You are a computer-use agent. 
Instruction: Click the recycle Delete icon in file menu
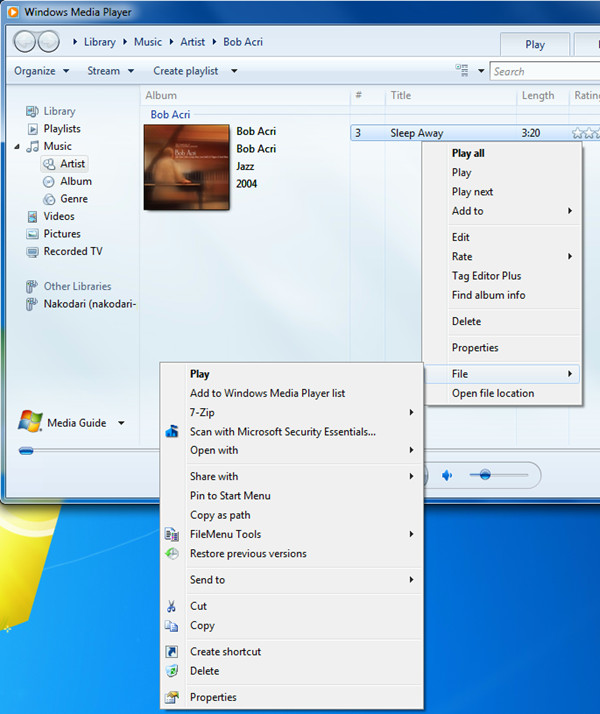(172, 671)
